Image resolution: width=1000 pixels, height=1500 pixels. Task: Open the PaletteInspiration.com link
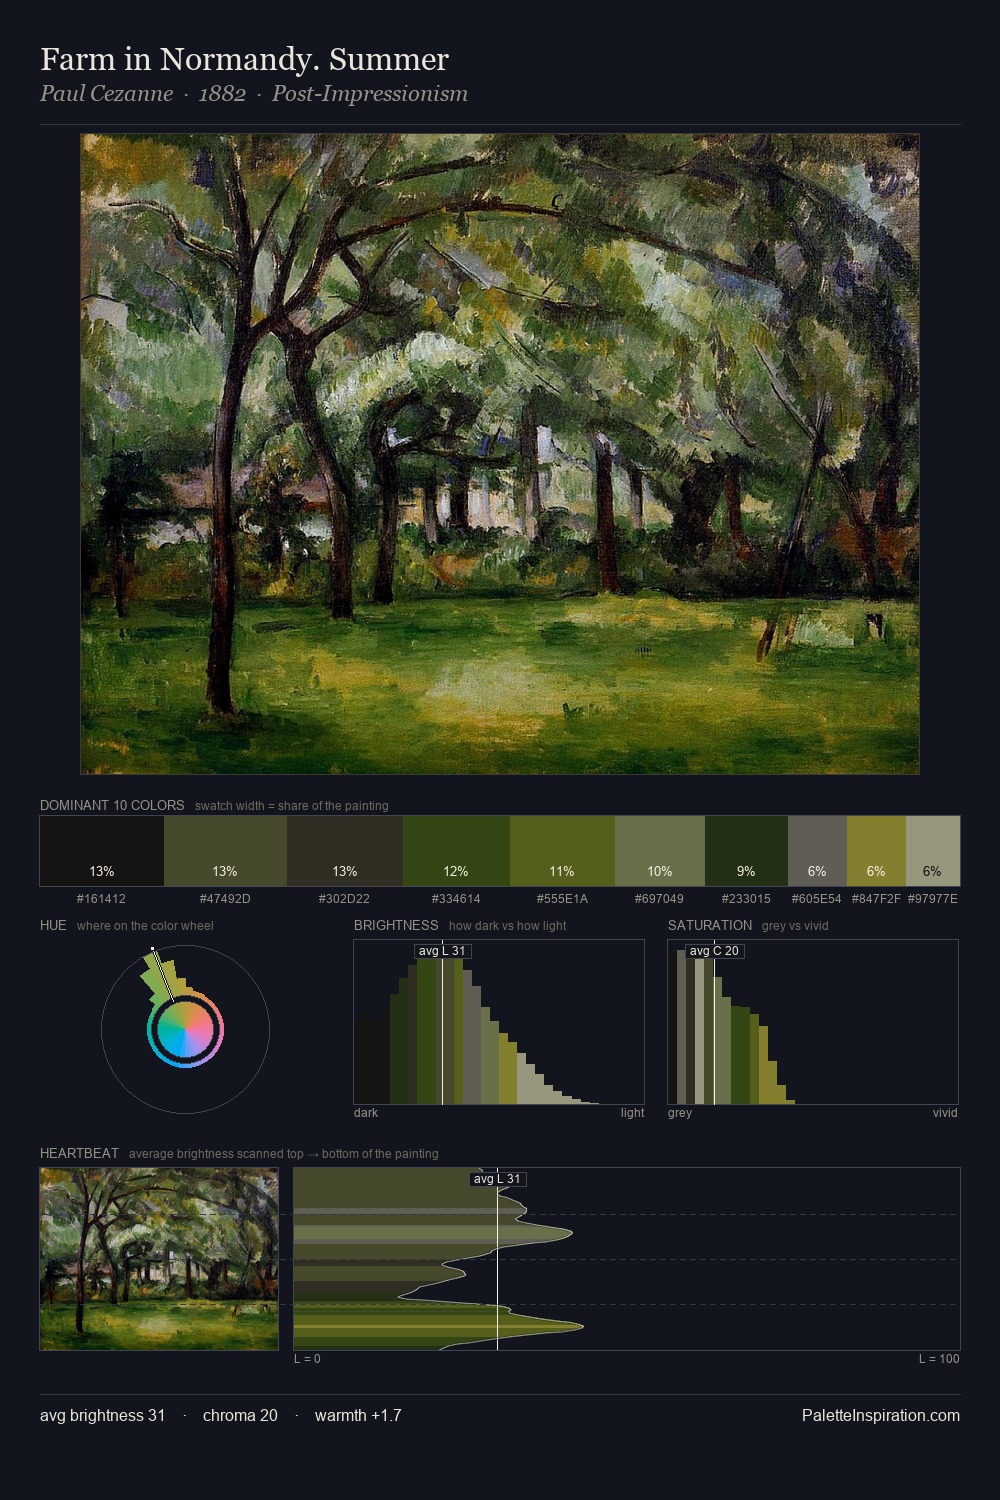click(881, 1415)
